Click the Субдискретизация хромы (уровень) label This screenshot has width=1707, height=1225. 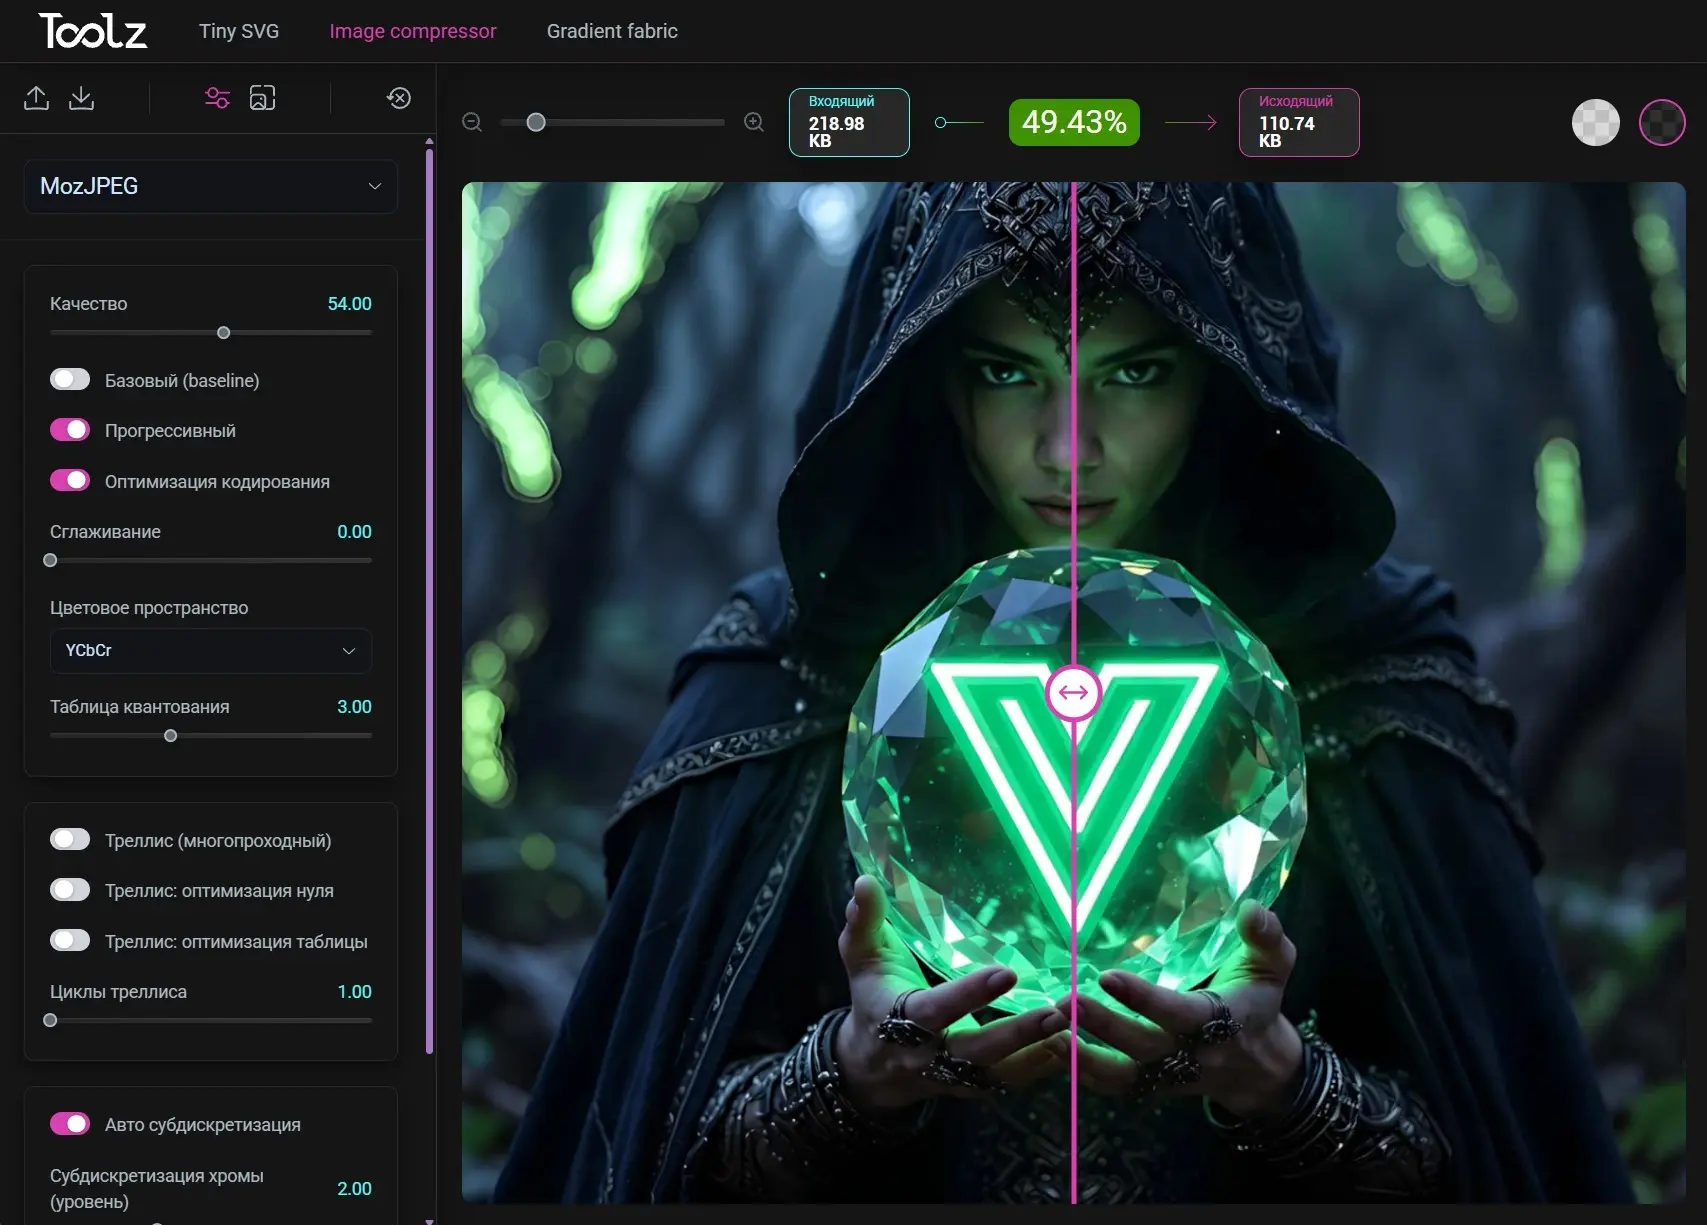[157, 1188]
